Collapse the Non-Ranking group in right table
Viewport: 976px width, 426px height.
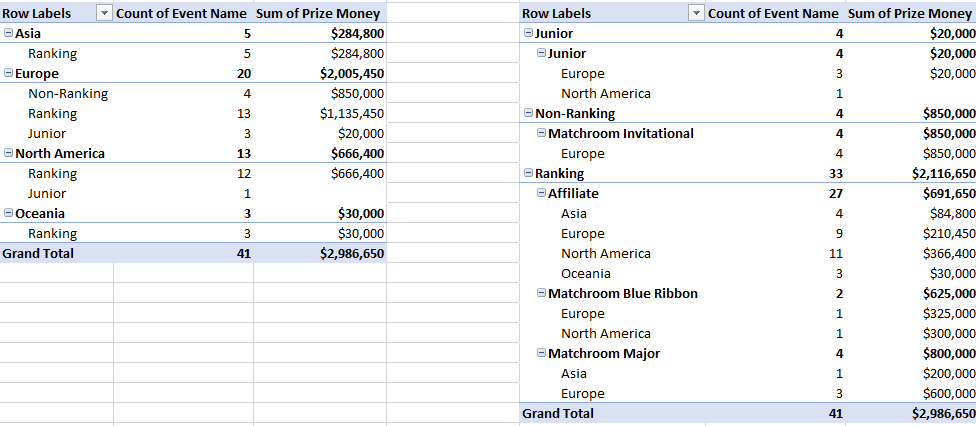tap(529, 114)
